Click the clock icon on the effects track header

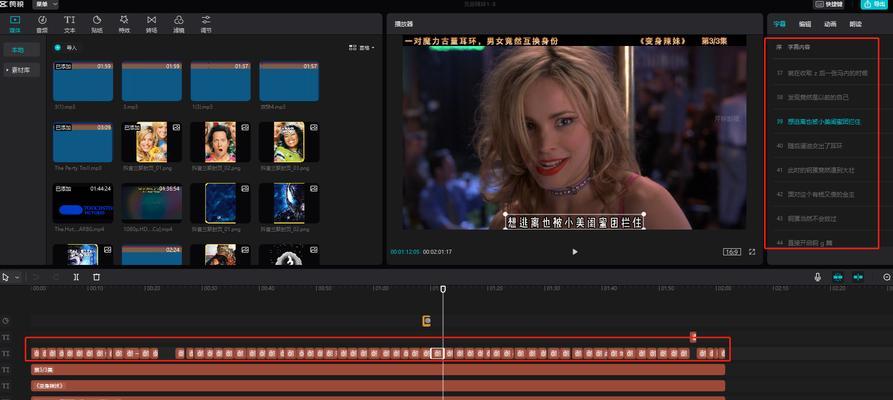(x=6, y=321)
